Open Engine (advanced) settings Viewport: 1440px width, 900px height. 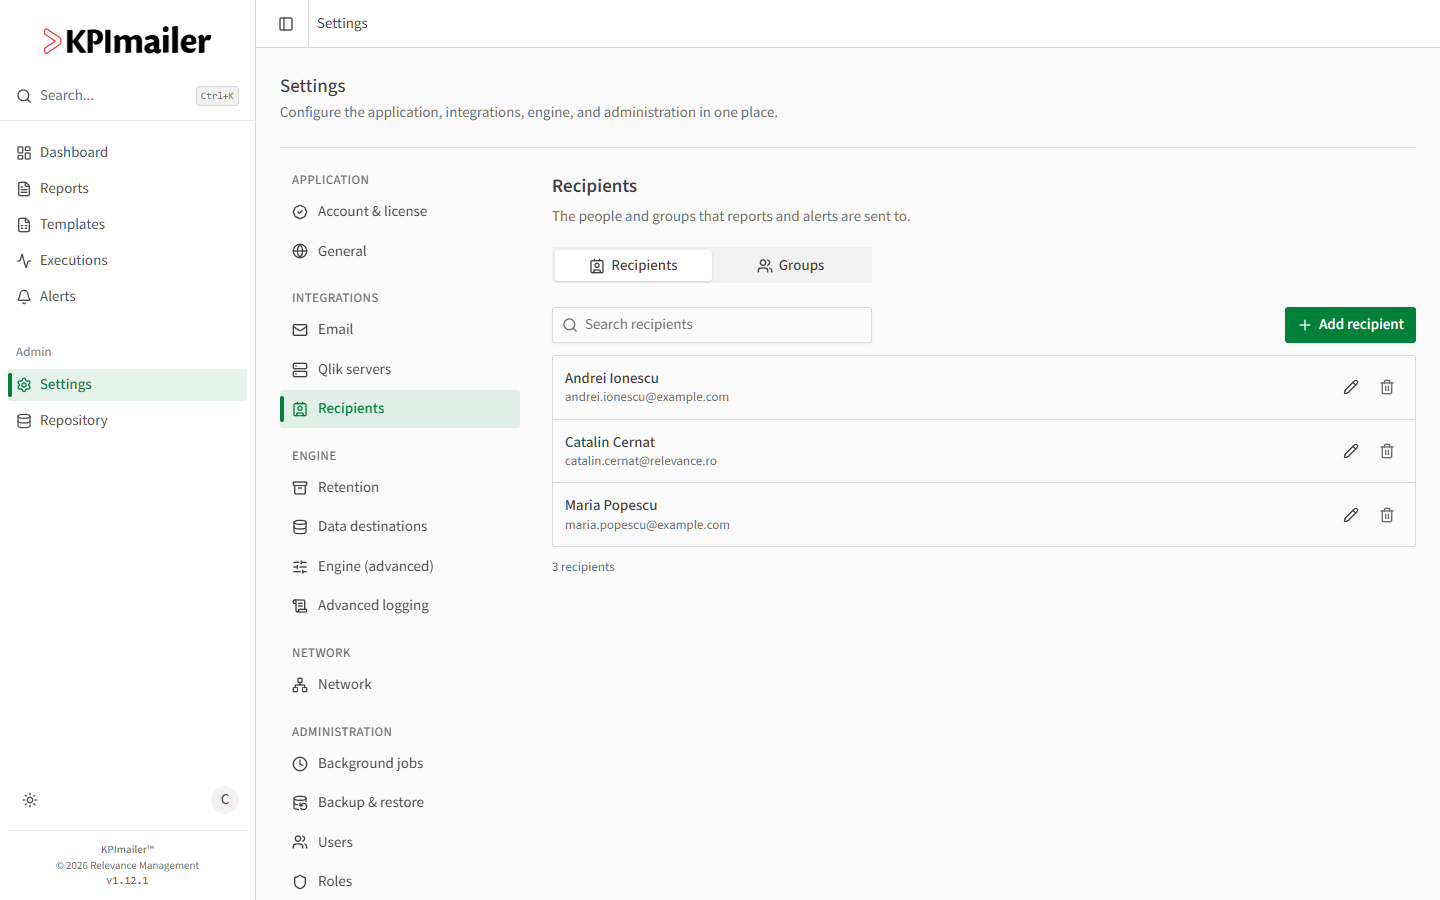pos(400,566)
